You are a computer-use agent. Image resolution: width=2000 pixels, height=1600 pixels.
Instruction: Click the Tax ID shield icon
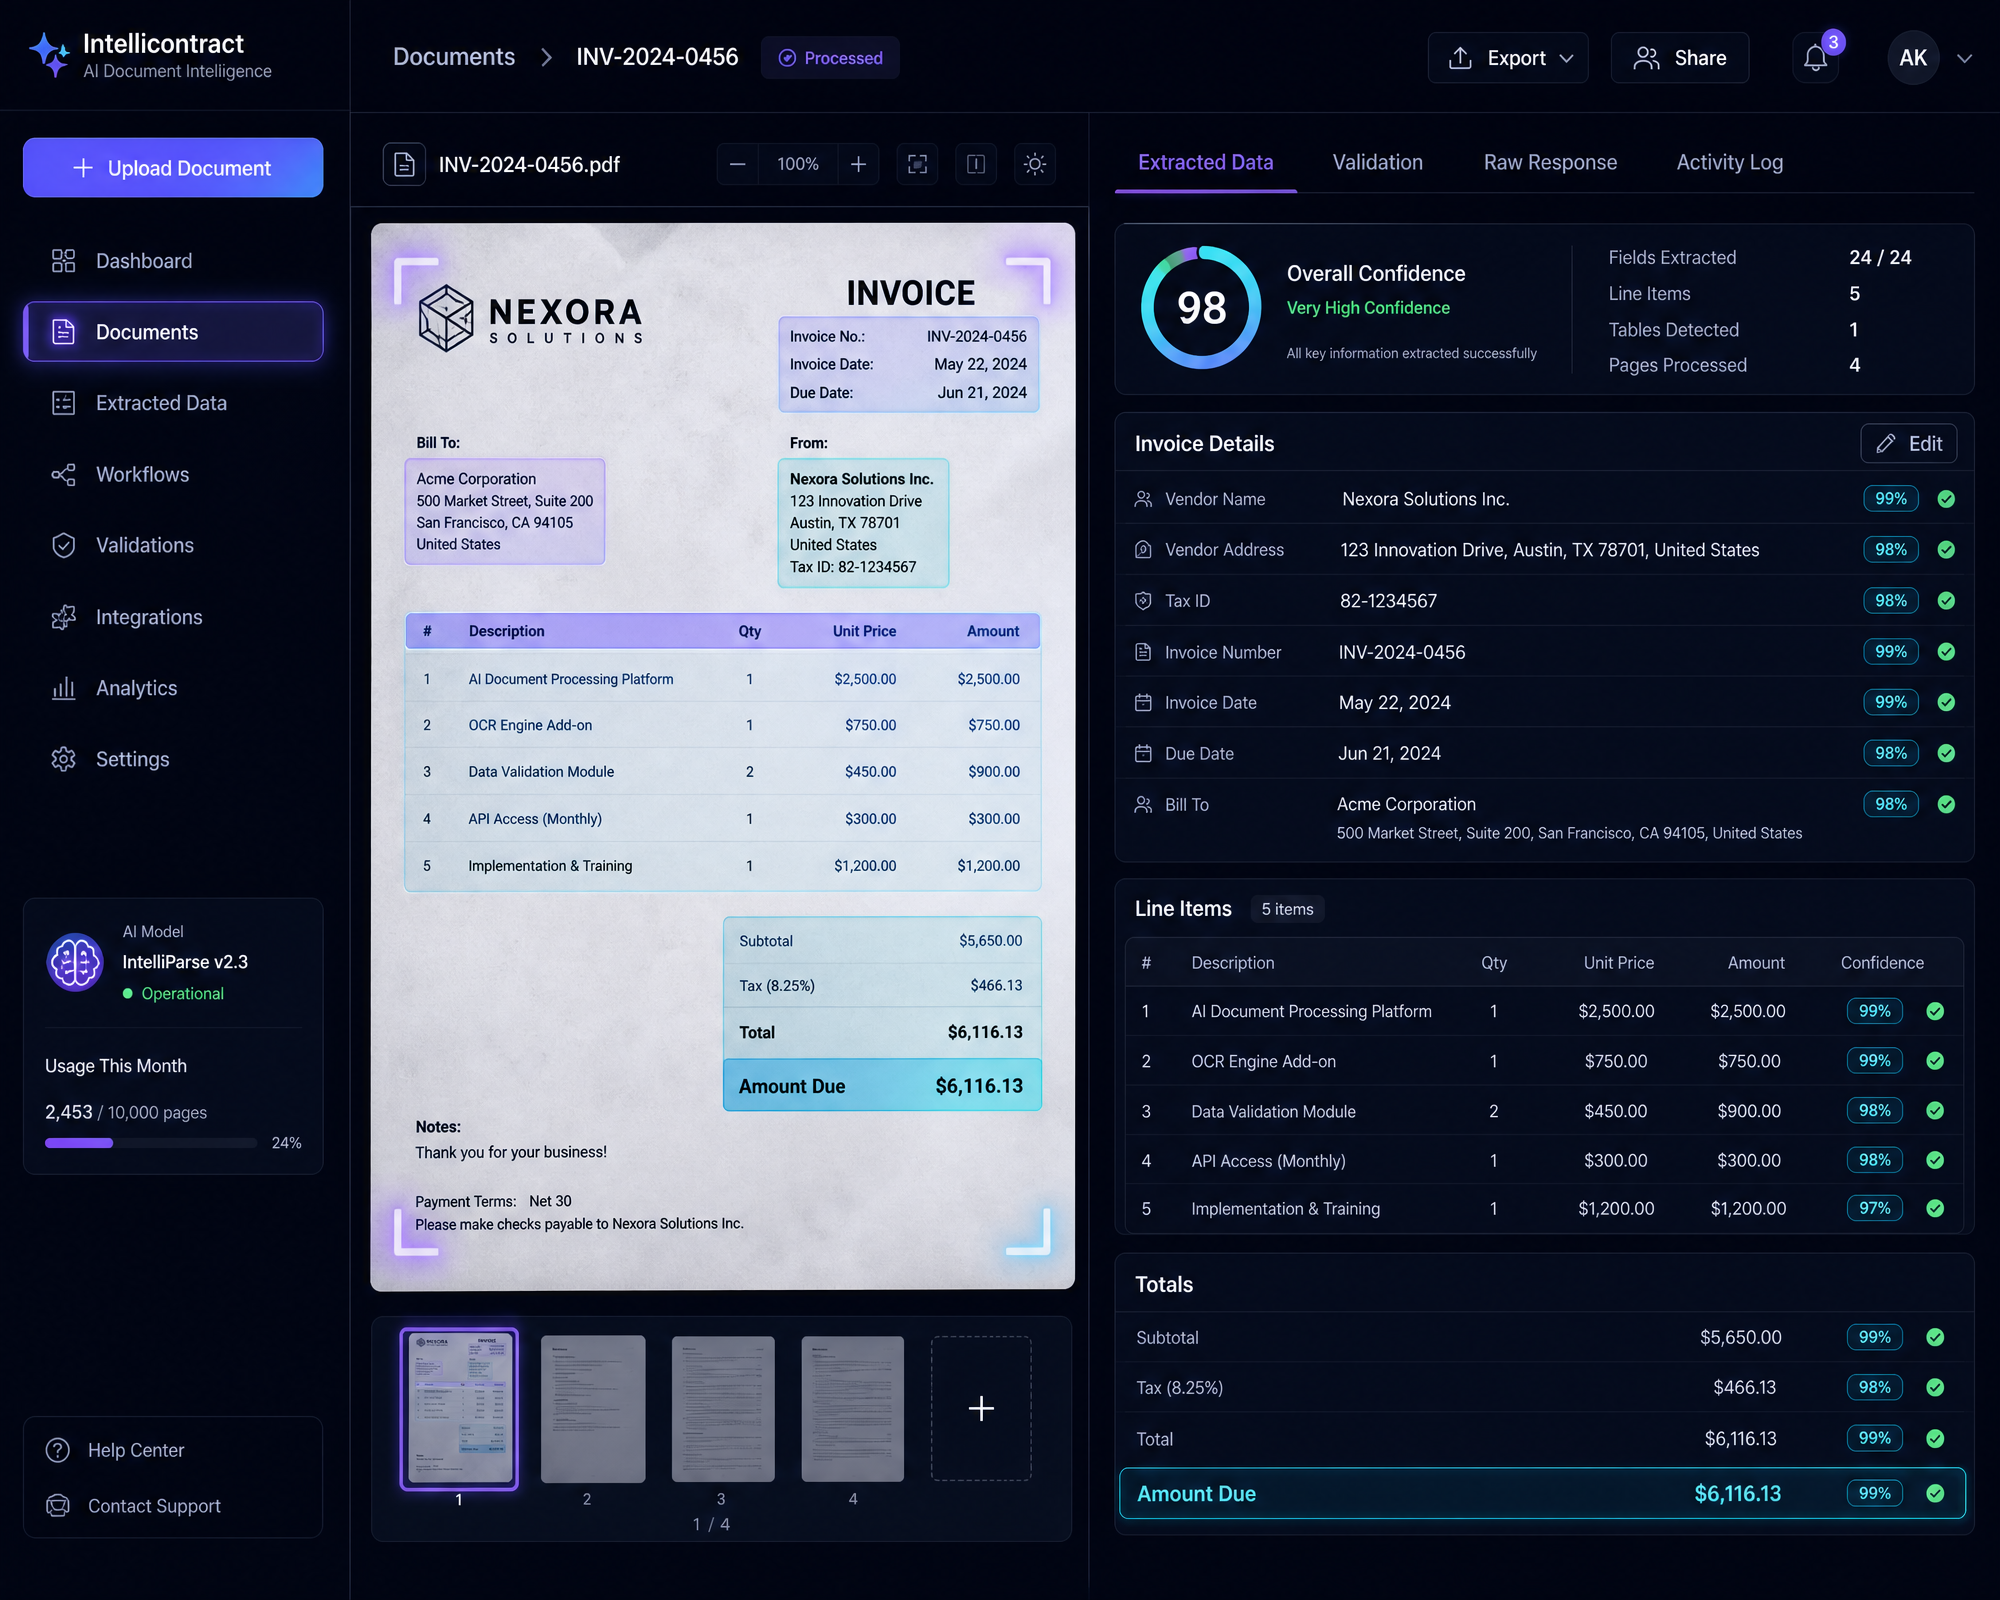[1143, 601]
